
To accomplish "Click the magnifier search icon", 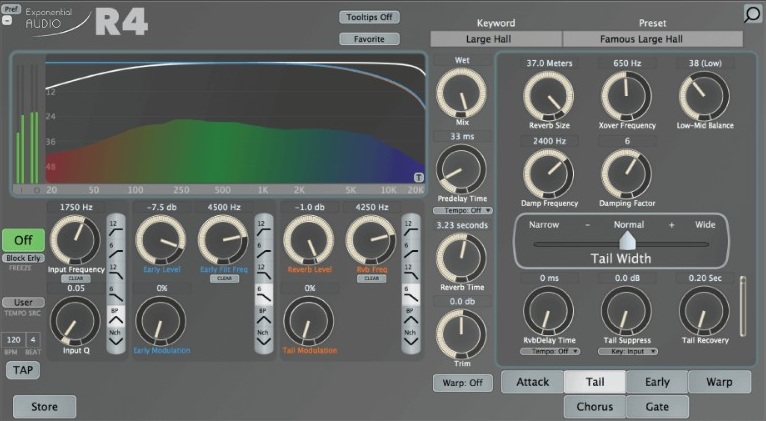I will click(x=752, y=13).
